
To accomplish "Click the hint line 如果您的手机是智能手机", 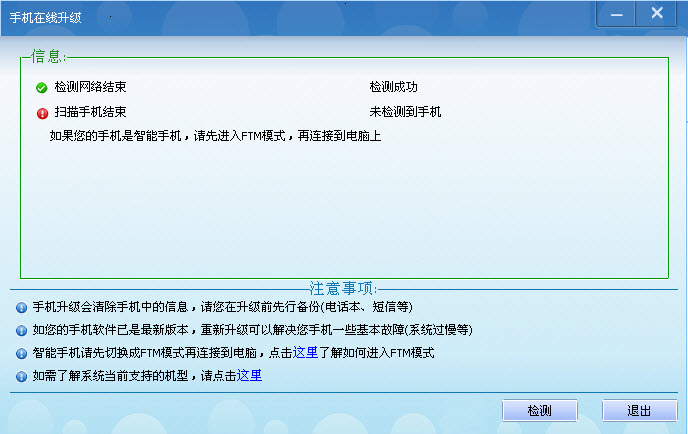I will click(215, 136).
